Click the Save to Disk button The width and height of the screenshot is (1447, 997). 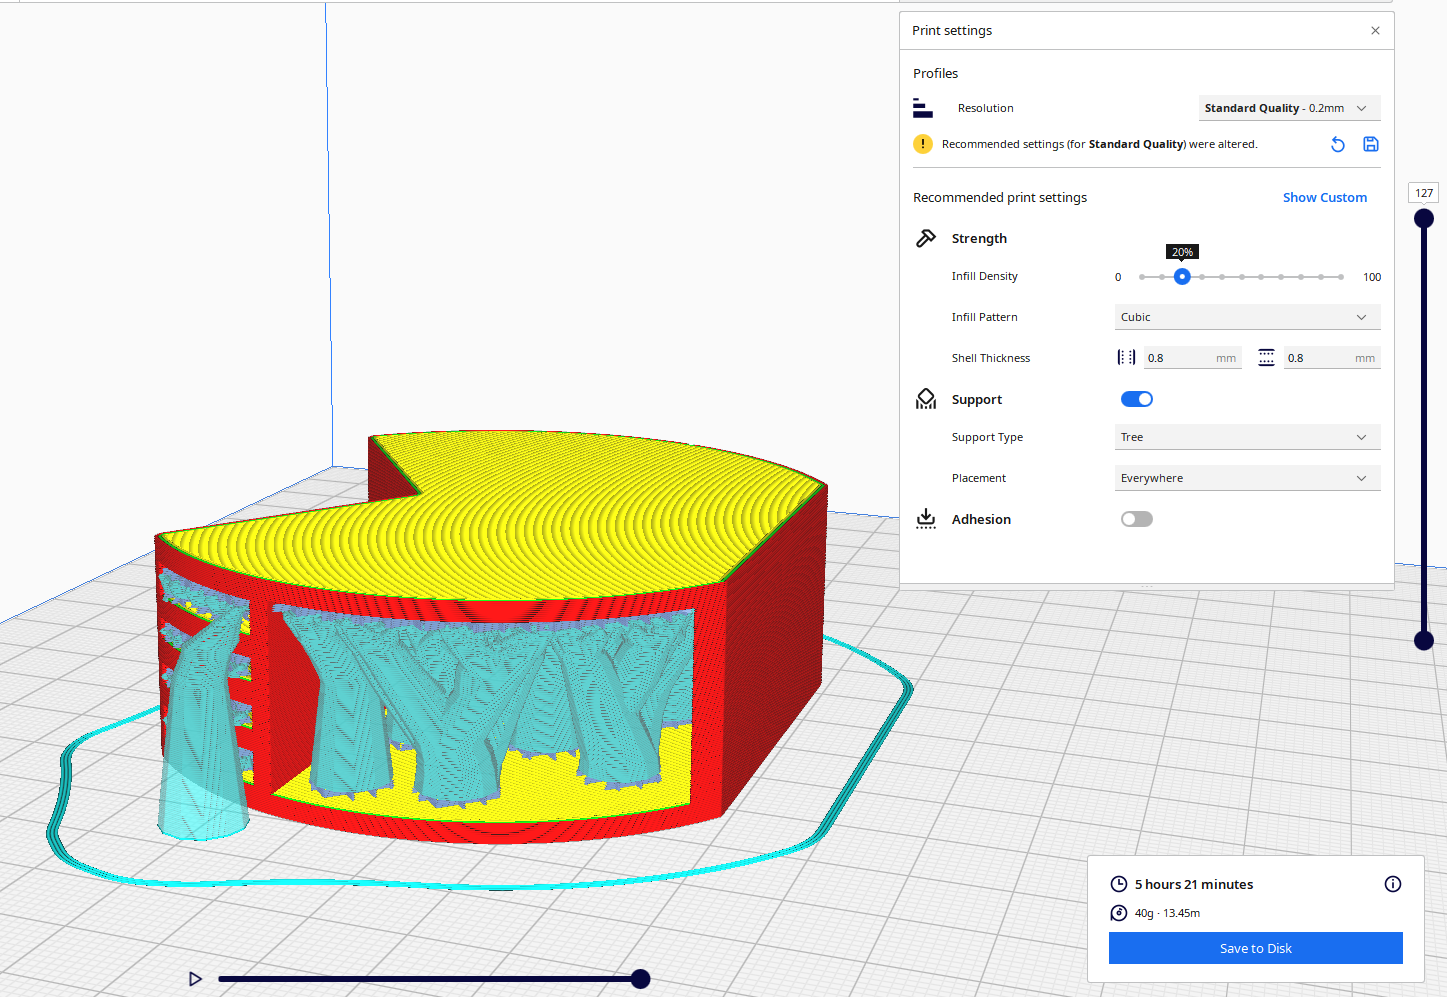pyautogui.click(x=1255, y=948)
